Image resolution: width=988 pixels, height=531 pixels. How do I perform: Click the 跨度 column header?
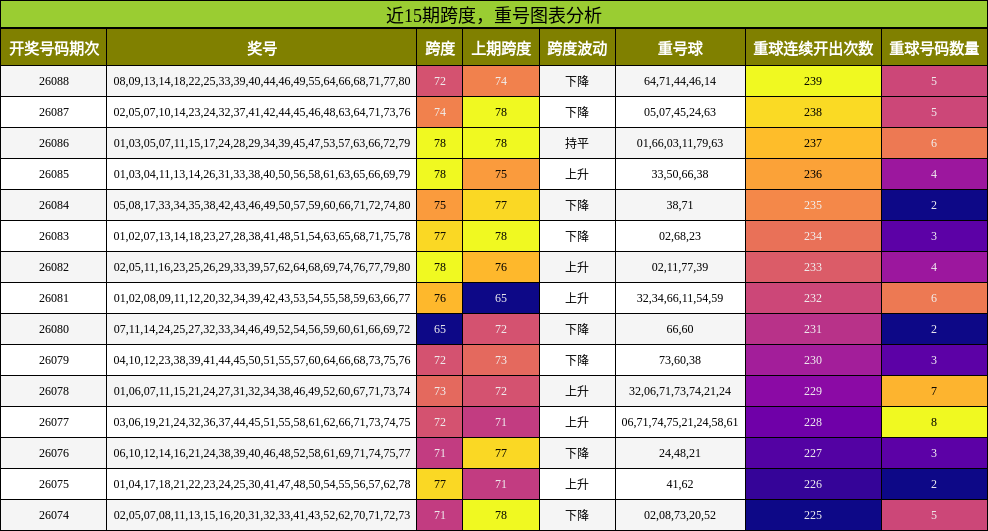click(440, 48)
